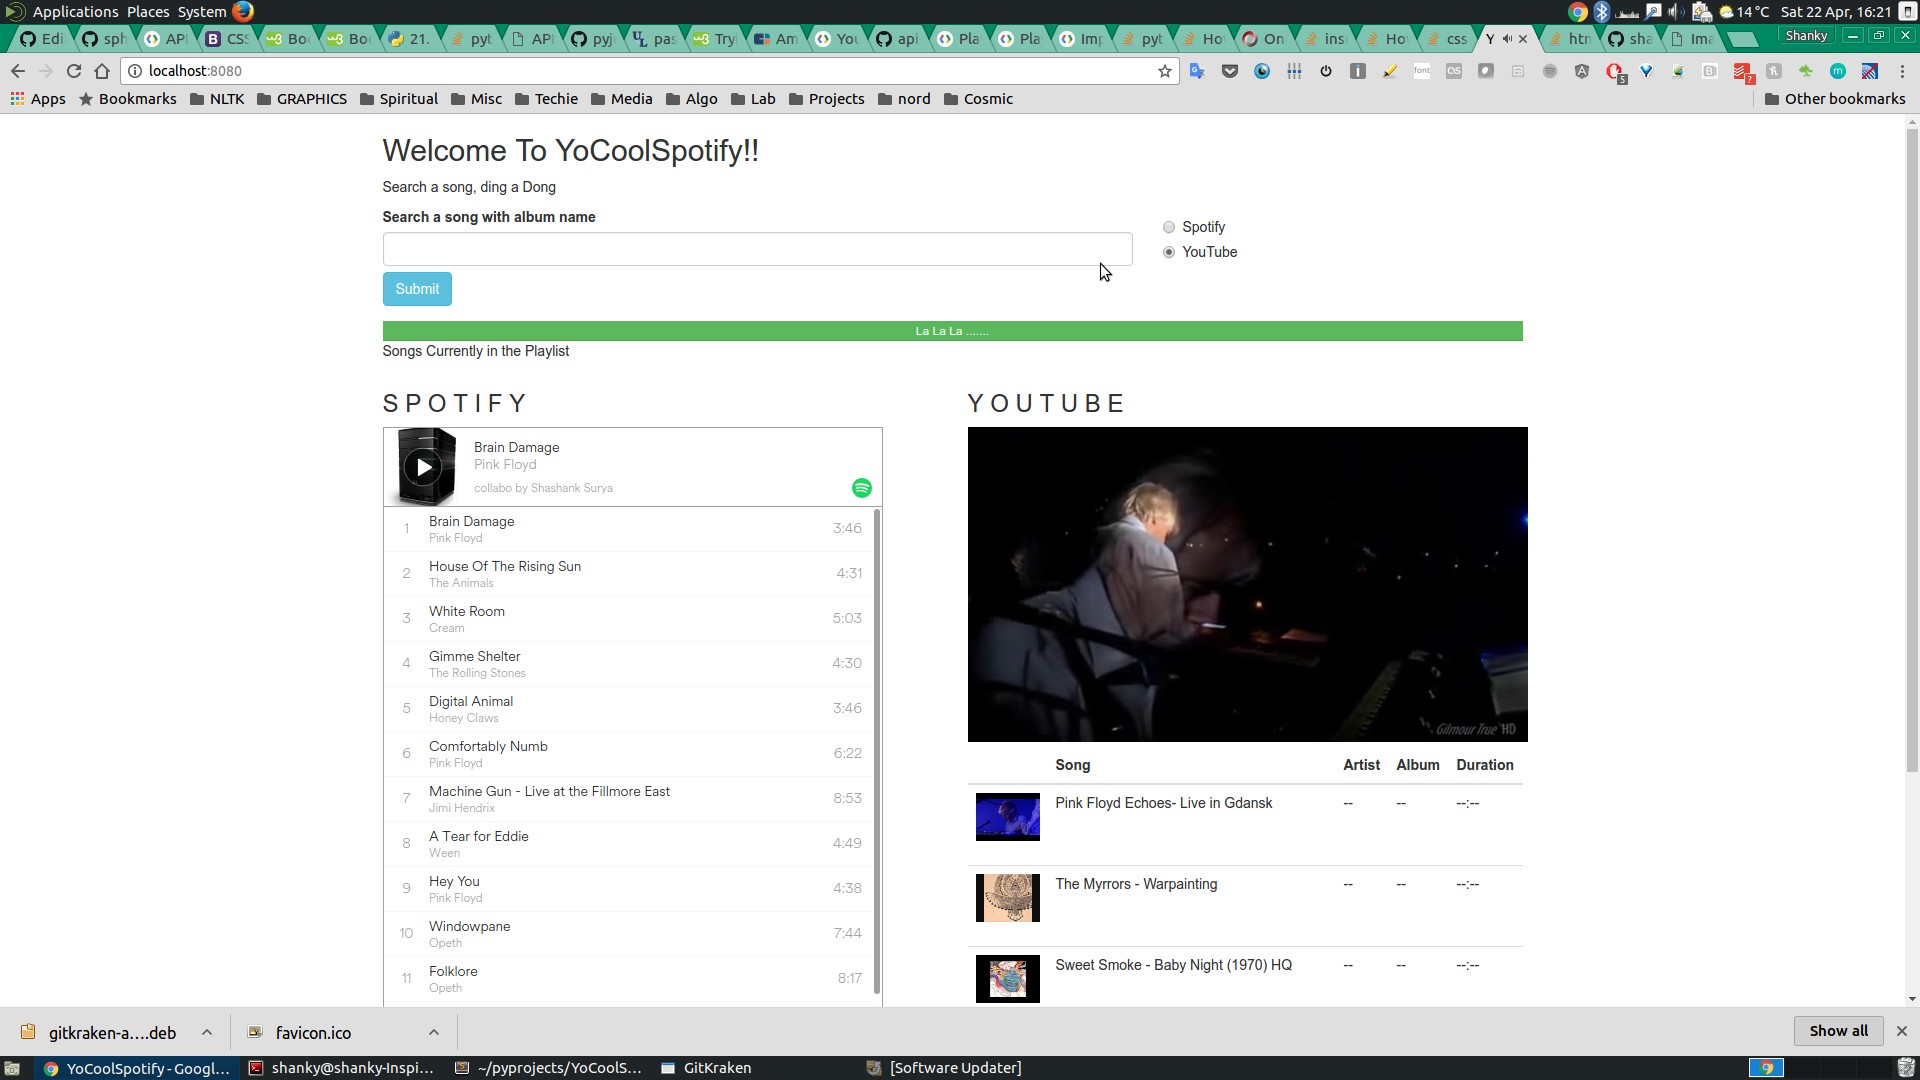Click Pink Floyd Echoes thumbnail
This screenshot has width=1920, height=1080.
(x=1007, y=817)
